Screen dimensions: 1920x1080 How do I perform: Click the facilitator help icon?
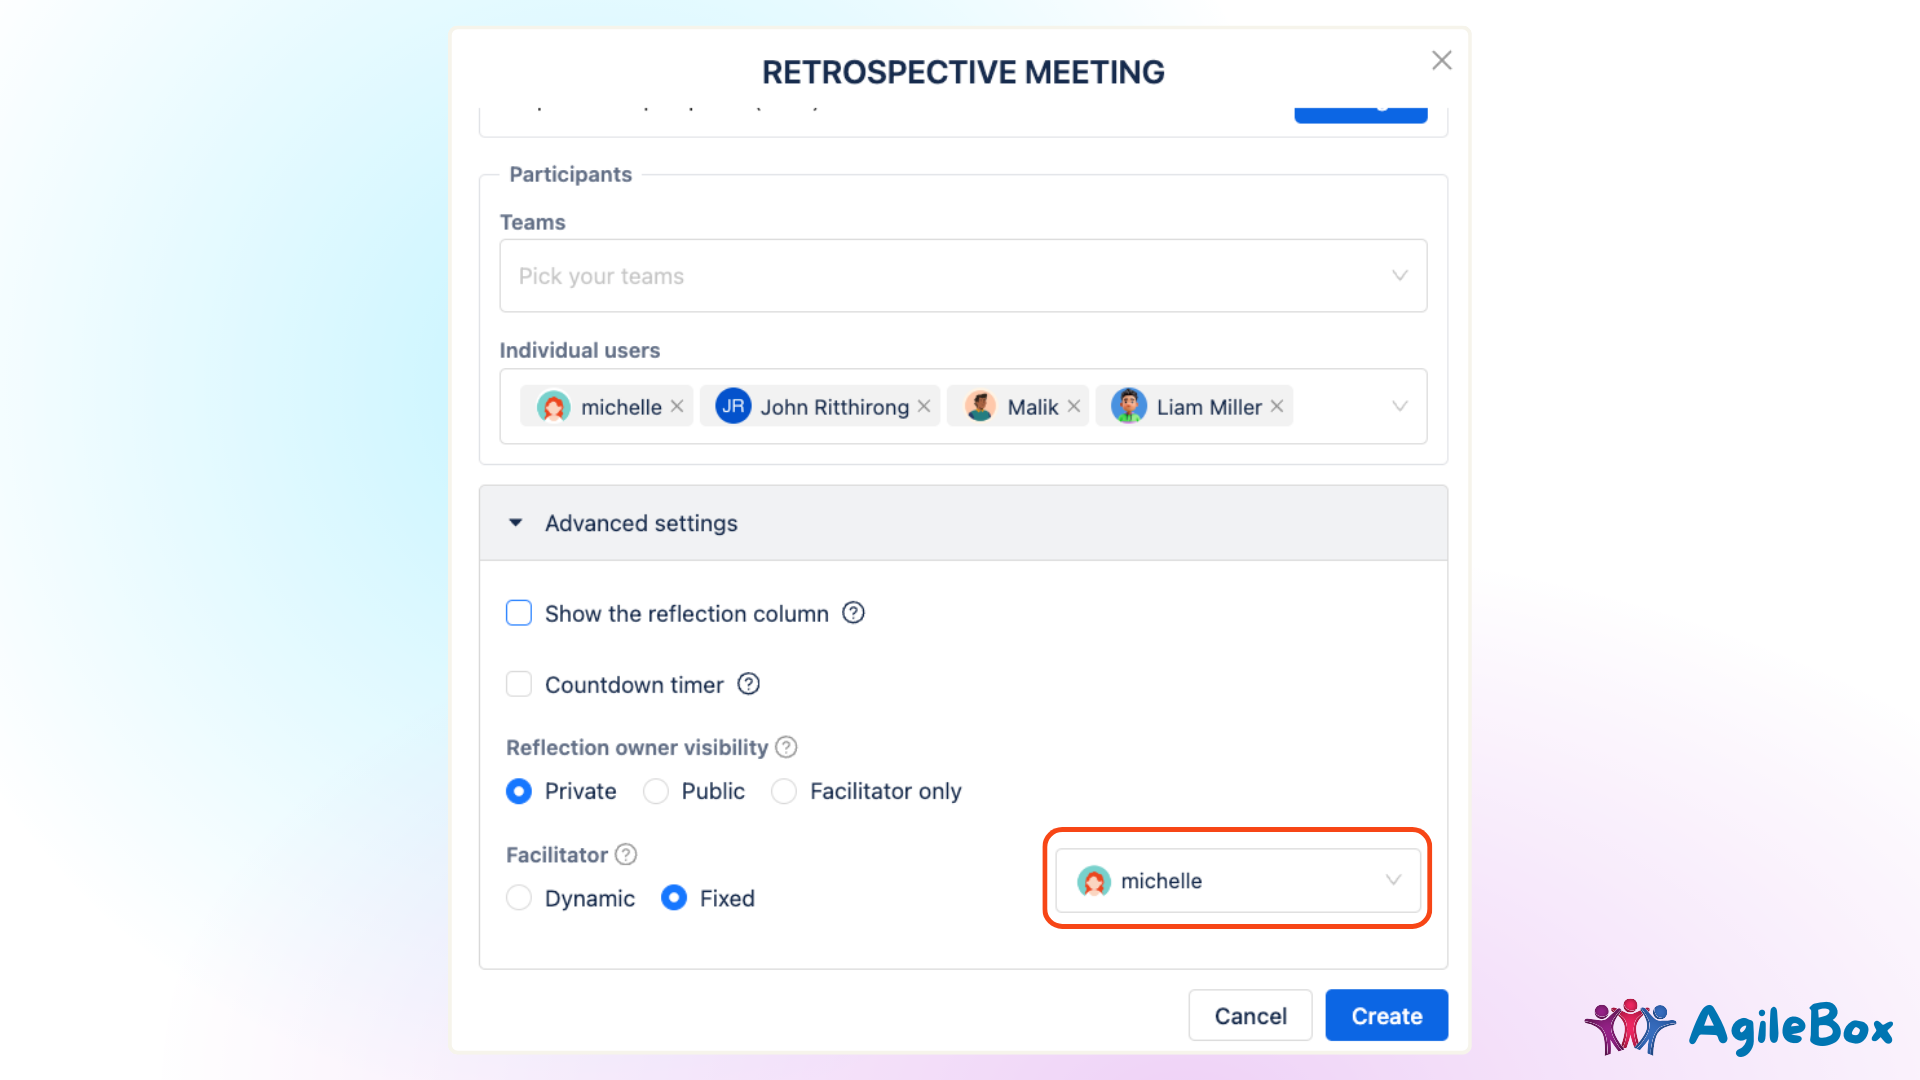coord(629,855)
